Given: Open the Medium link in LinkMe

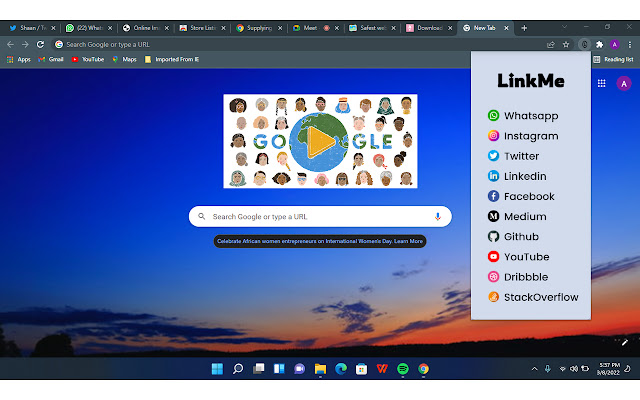Looking at the screenshot, I should (517, 216).
